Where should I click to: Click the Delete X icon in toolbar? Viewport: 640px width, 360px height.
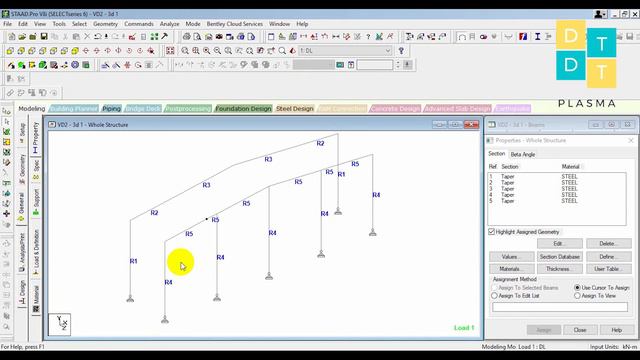pyautogui.click(x=87, y=37)
